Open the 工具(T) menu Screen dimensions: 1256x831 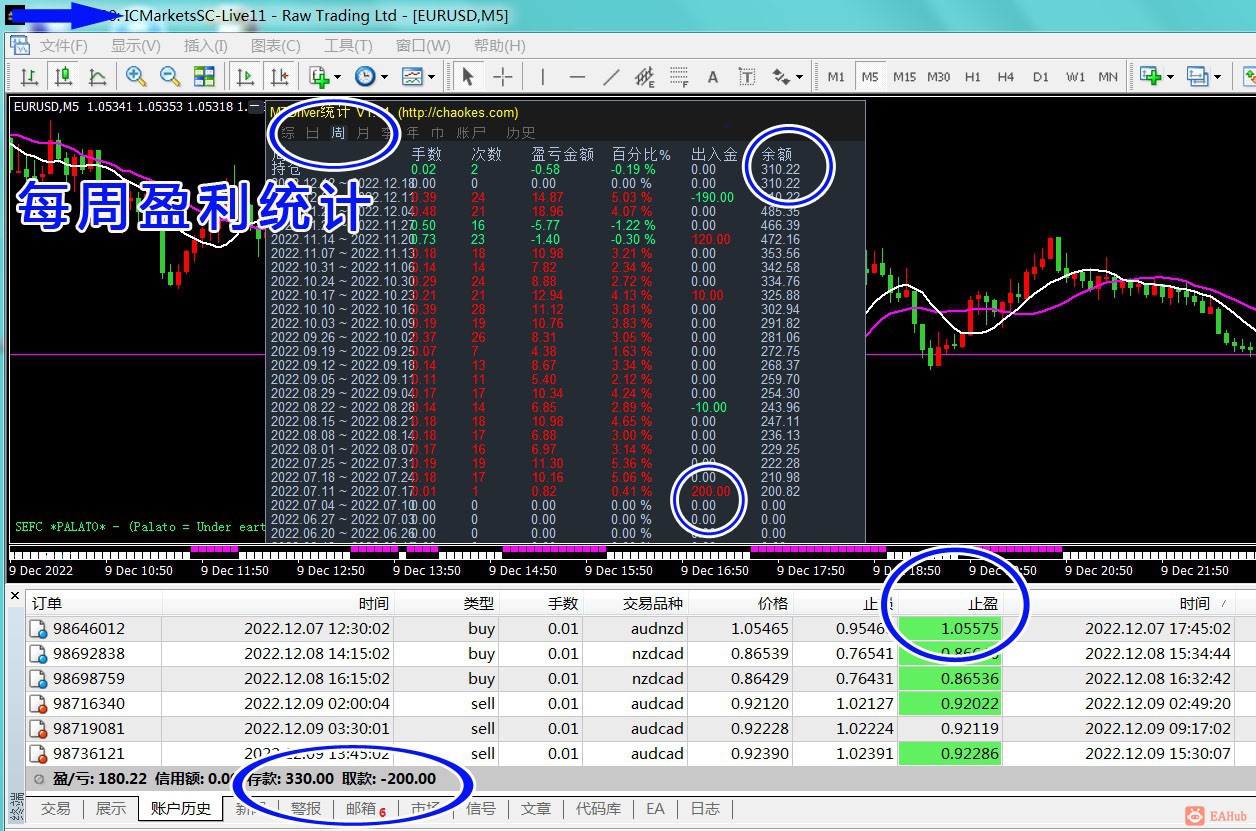(348, 46)
